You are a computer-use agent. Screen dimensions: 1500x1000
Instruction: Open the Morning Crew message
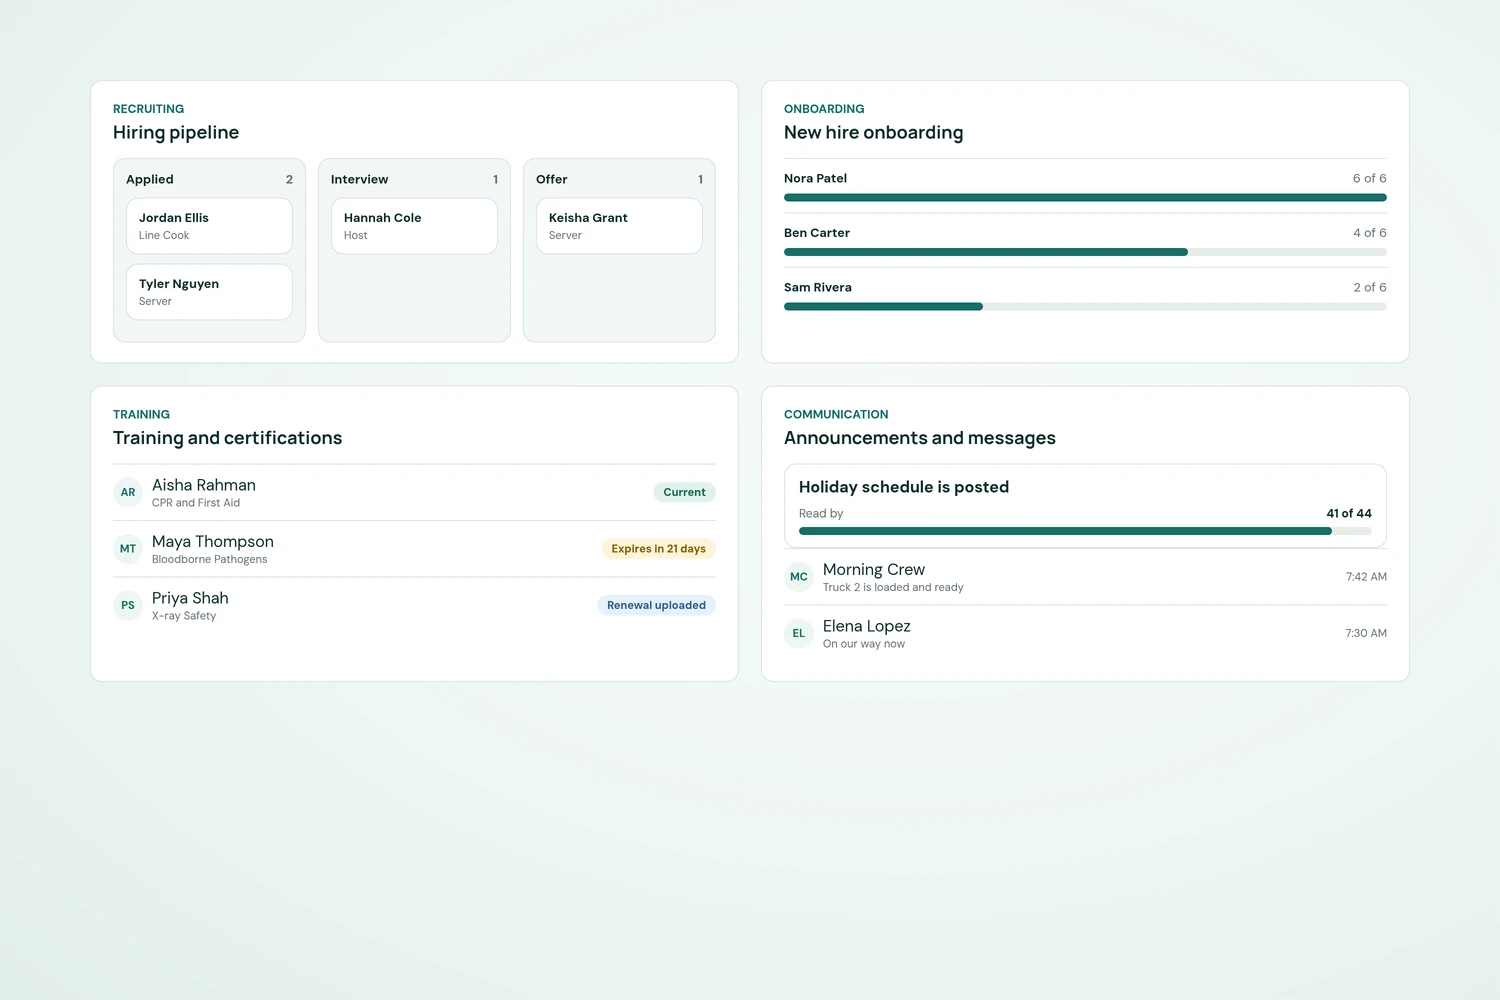point(1085,577)
